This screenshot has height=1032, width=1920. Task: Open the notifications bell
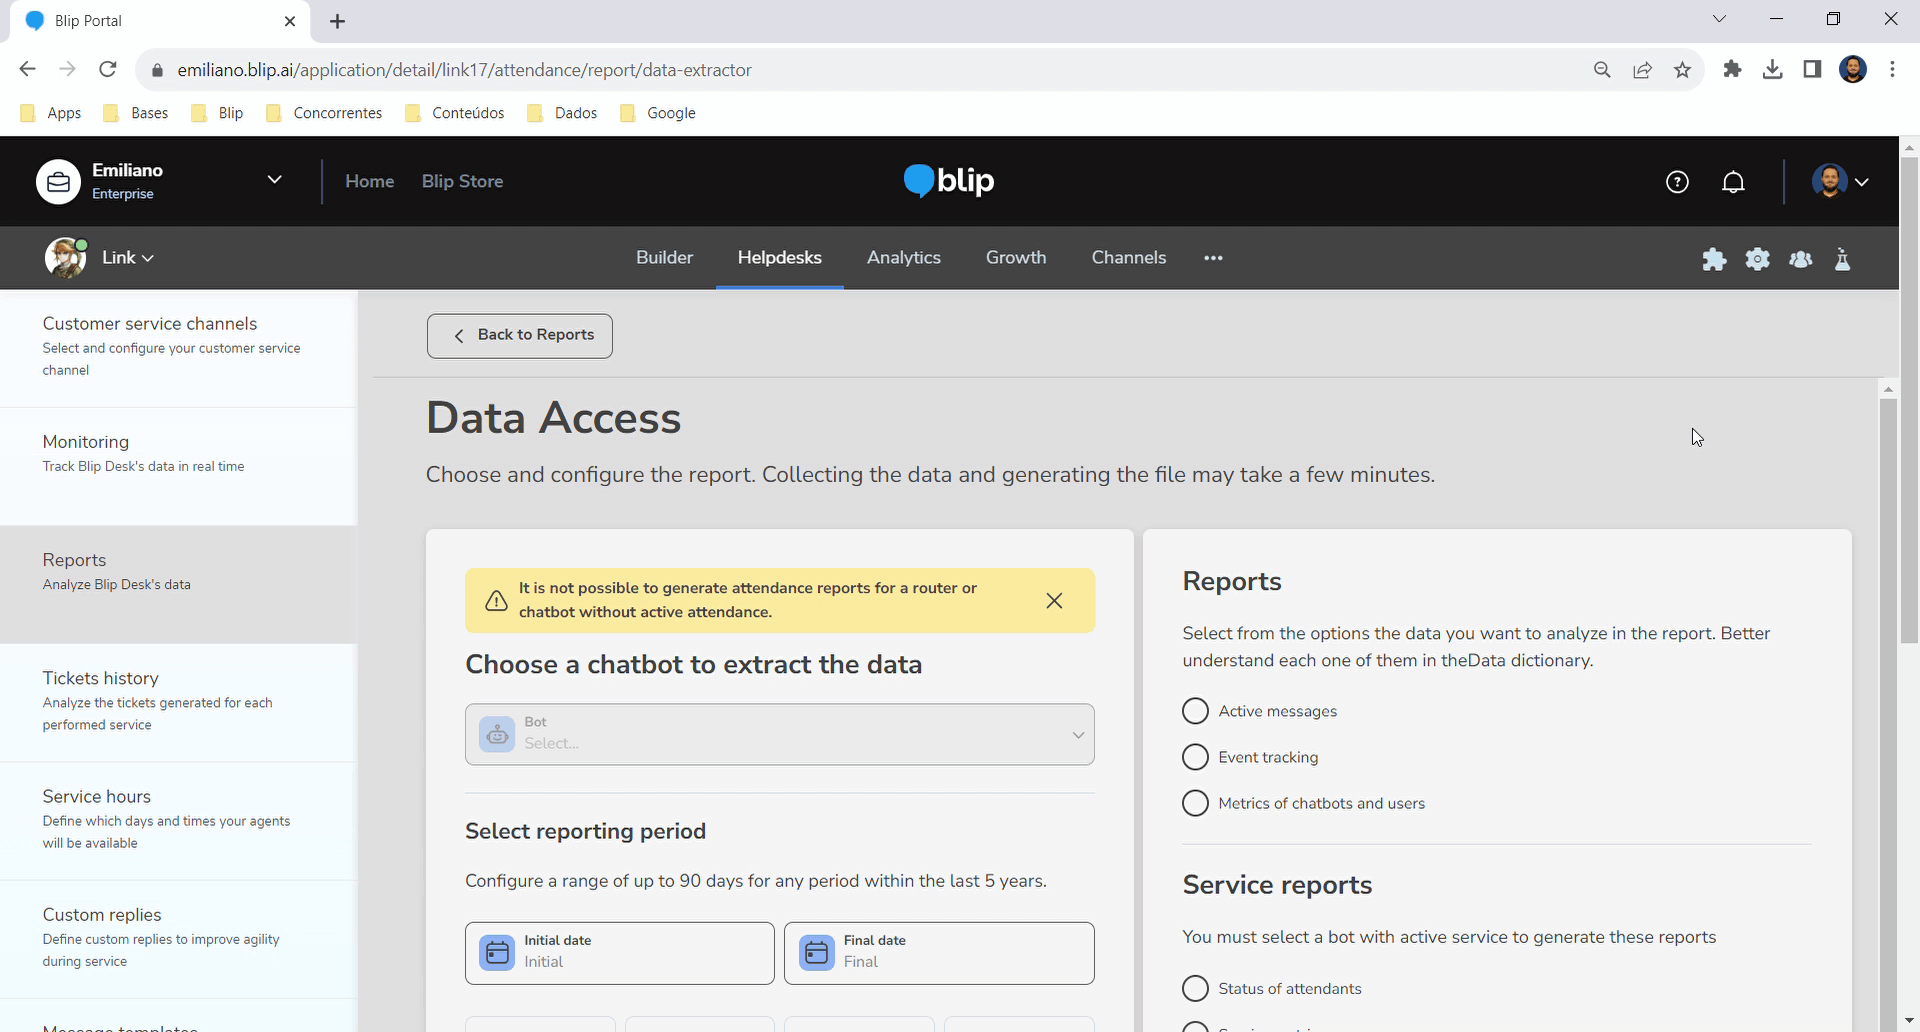pyautogui.click(x=1733, y=182)
